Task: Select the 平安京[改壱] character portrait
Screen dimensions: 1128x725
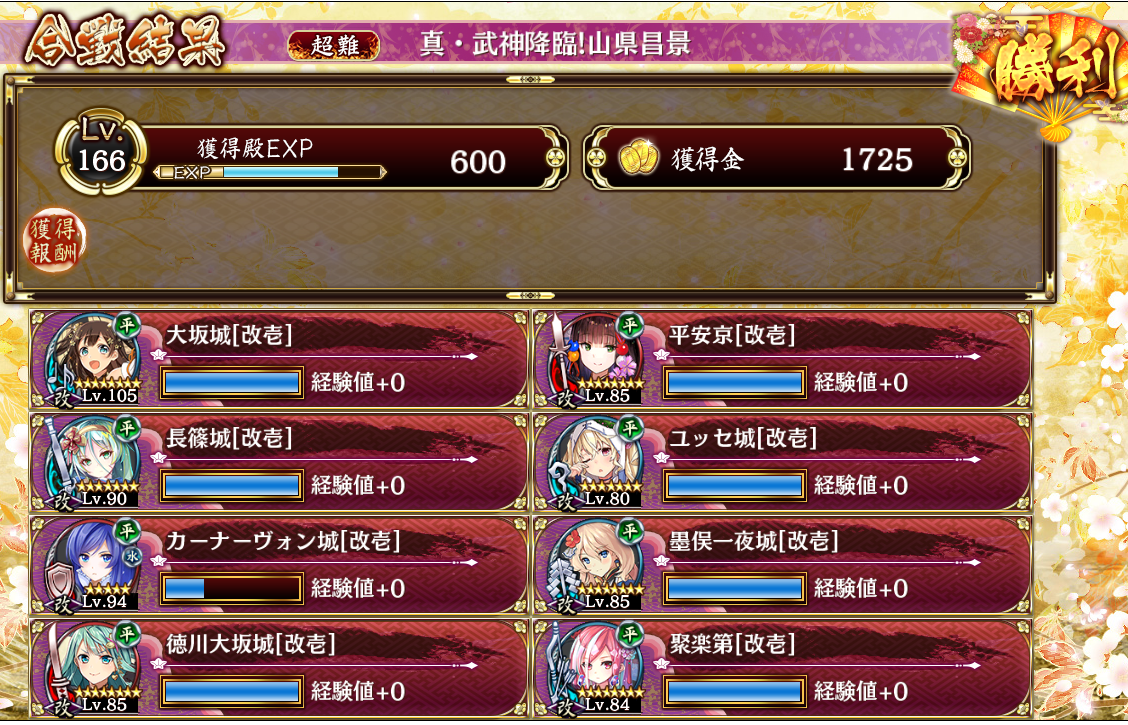Action: pyautogui.click(x=594, y=359)
